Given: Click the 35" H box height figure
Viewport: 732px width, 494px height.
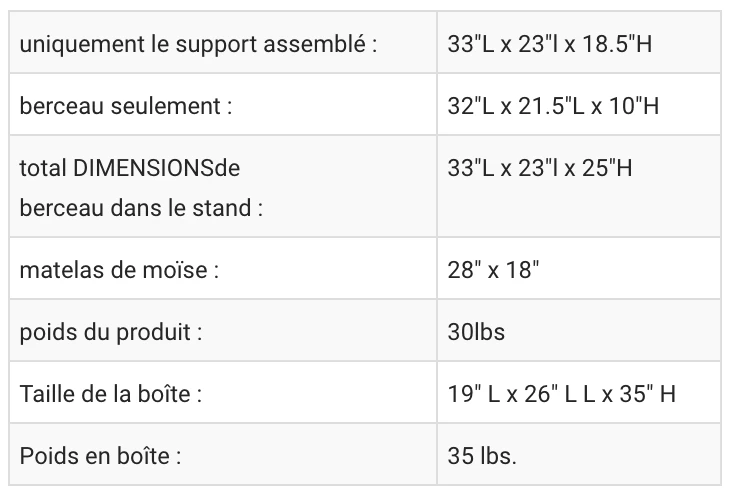Looking at the screenshot, I should (x=648, y=394).
